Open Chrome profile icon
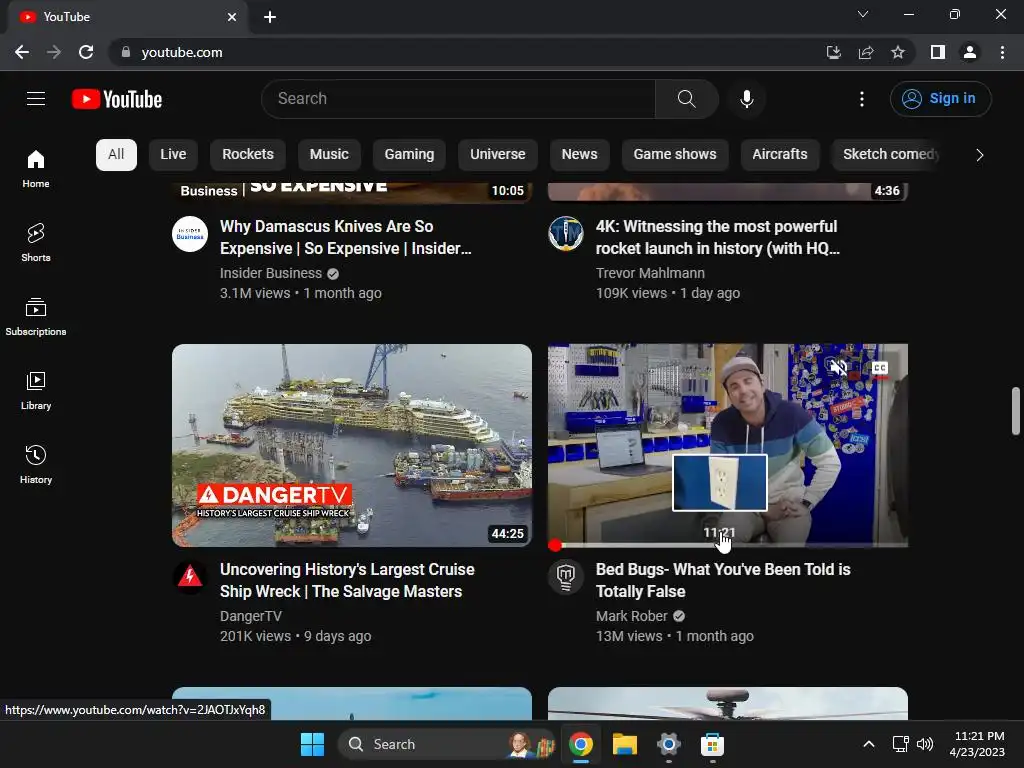The width and height of the screenshot is (1024, 768). pos(970,52)
